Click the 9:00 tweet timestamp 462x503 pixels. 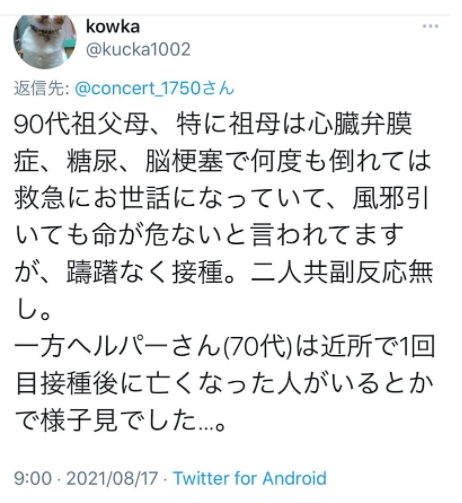pos(33,478)
